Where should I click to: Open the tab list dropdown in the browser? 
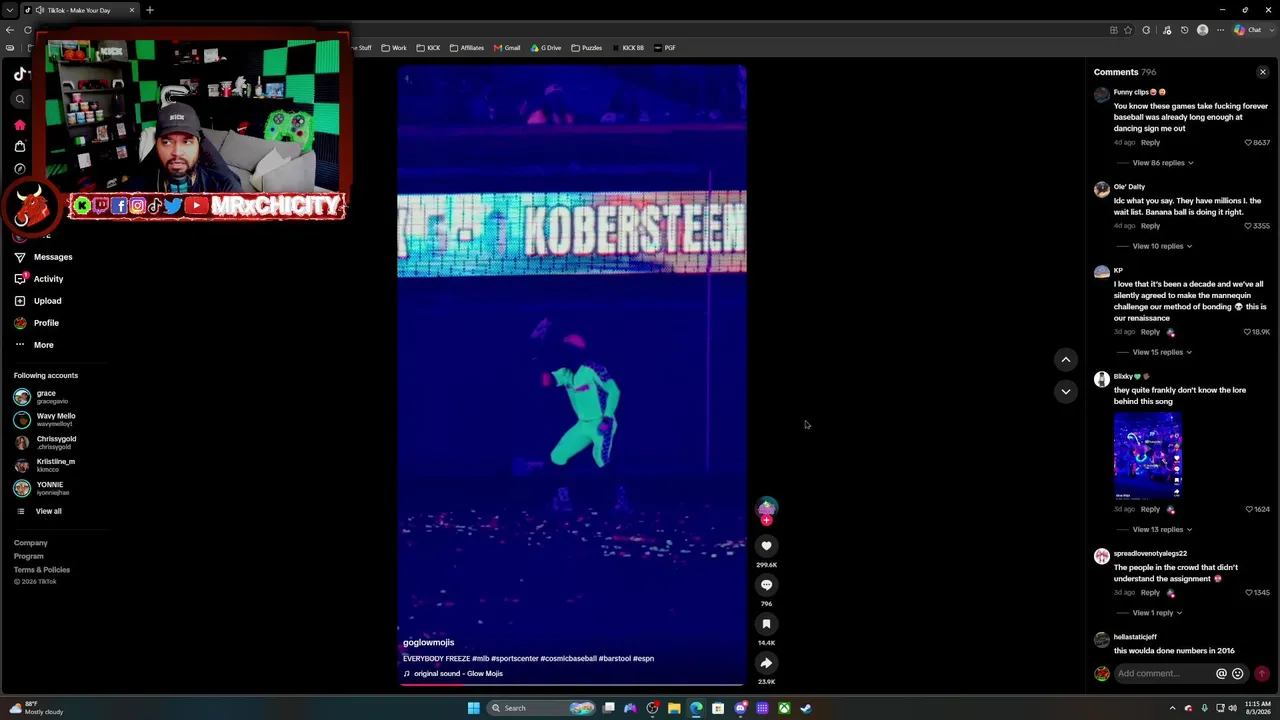coord(10,10)
